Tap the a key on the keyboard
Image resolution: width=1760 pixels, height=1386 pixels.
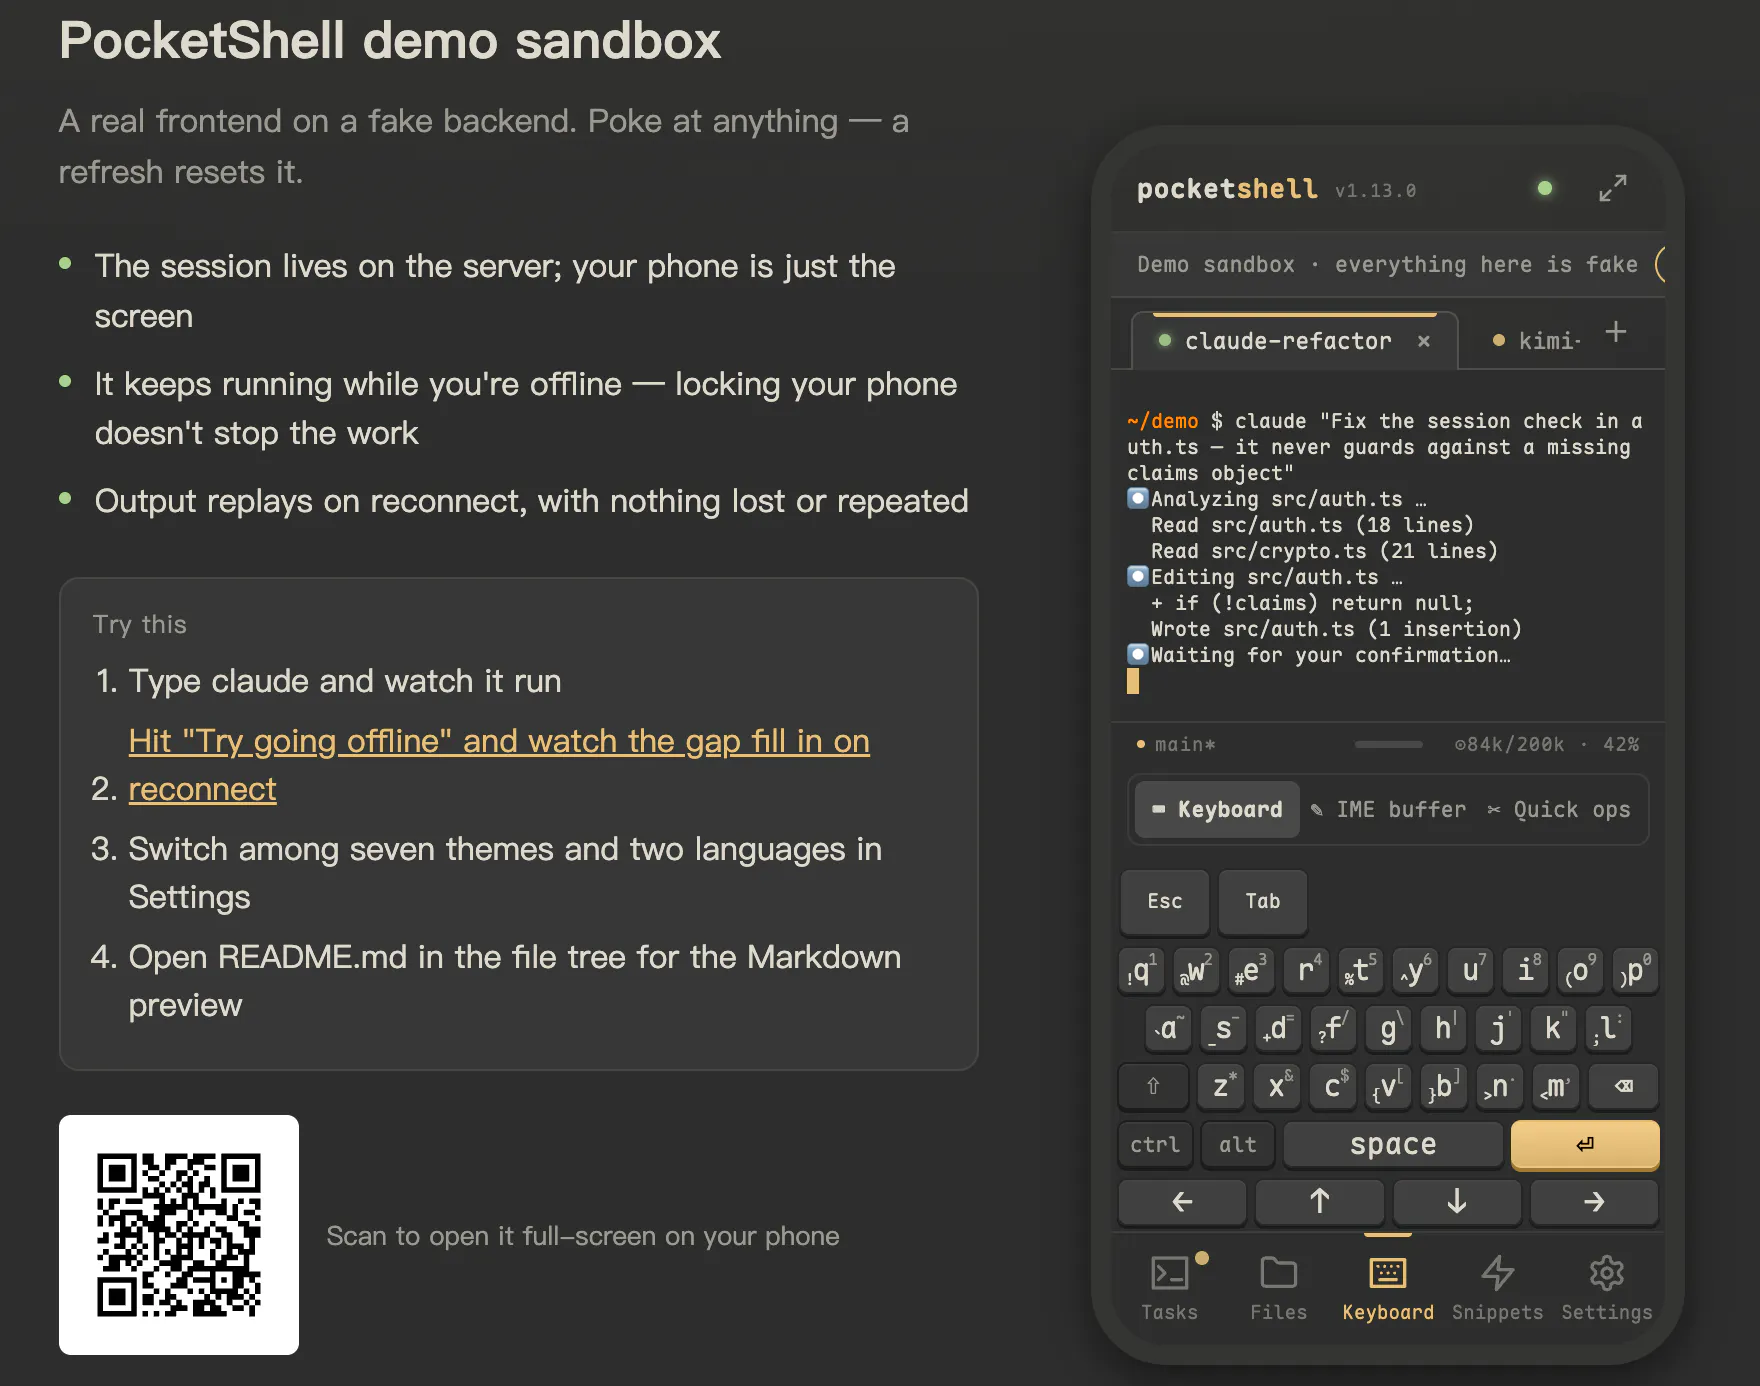tap(1168, 1028)
